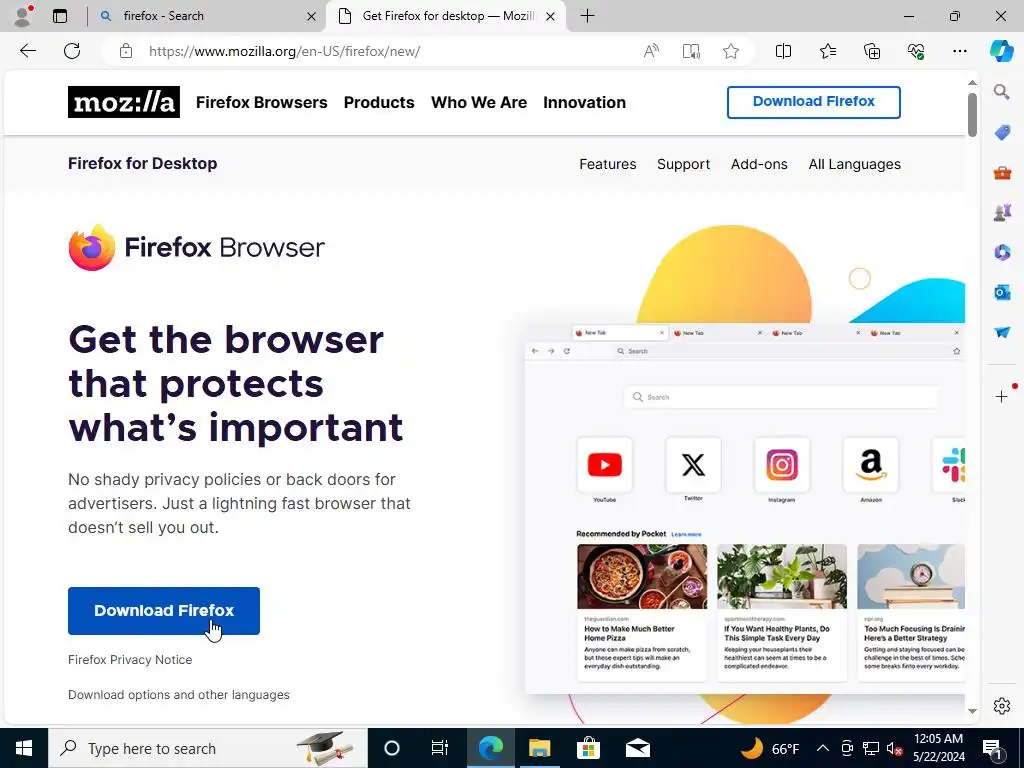Screen dimensions: 1024x768
Task: Open Cortana circle icon in taskbar
Action: pyautogui.click(x=392, y=748)
